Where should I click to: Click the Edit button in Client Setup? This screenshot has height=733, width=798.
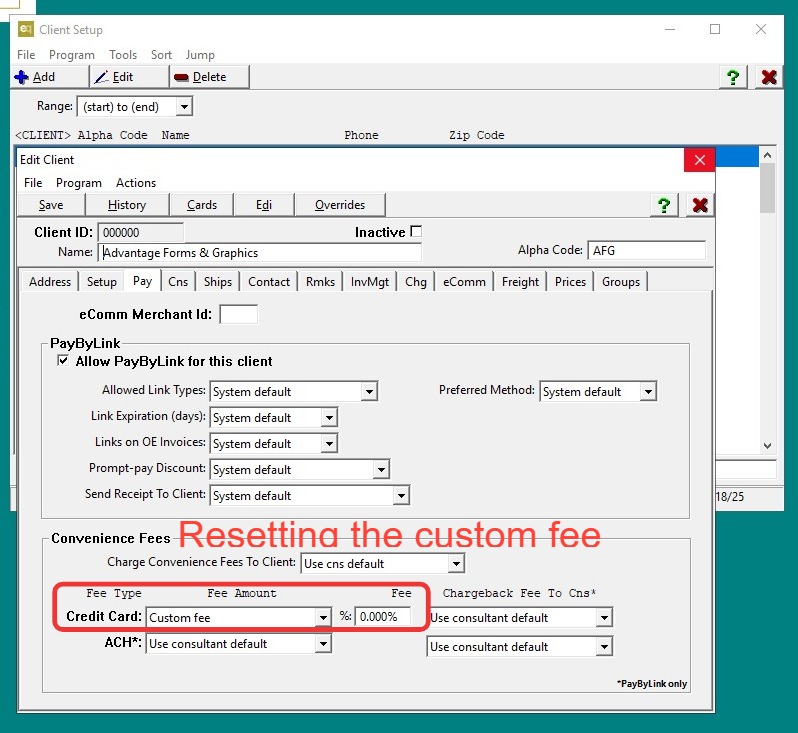pyautogui.click(x=129, y=77)
